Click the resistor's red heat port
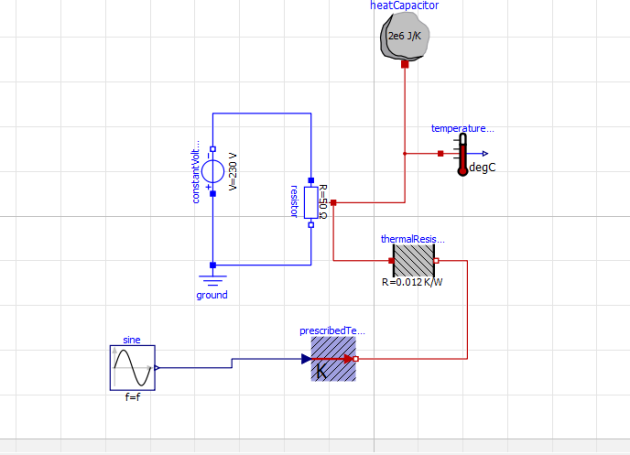This screenshot has height=455, width=630. 333,203
